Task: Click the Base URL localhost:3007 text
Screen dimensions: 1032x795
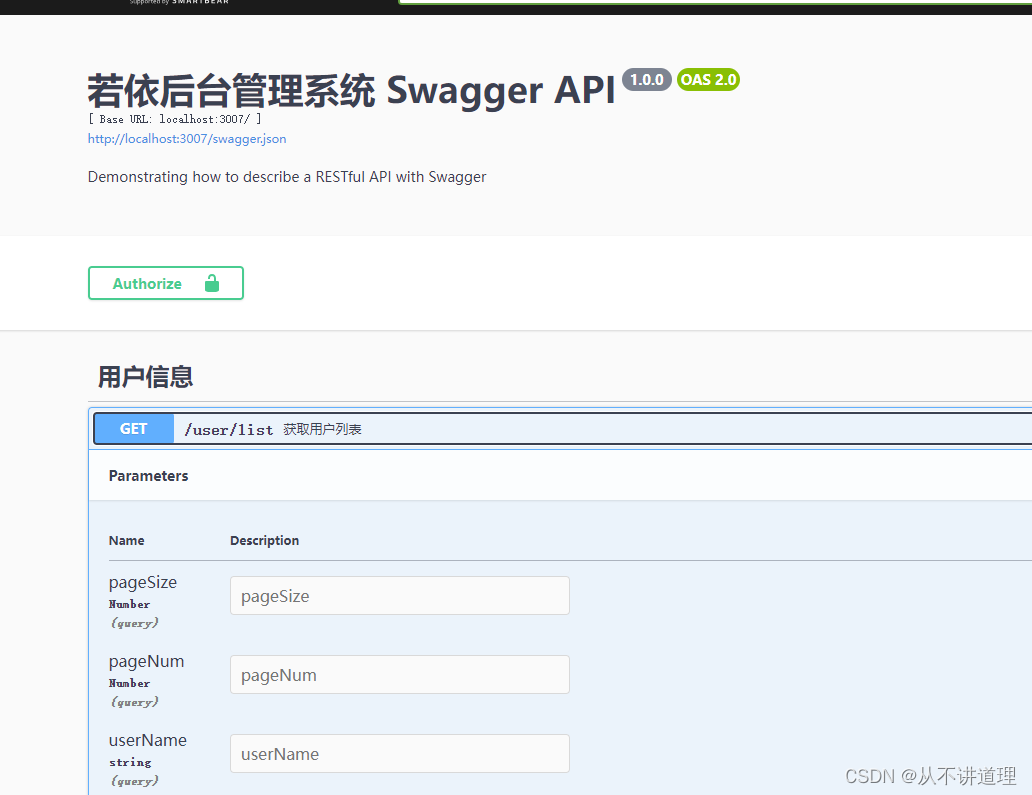Action: click(x=174, y=119)
